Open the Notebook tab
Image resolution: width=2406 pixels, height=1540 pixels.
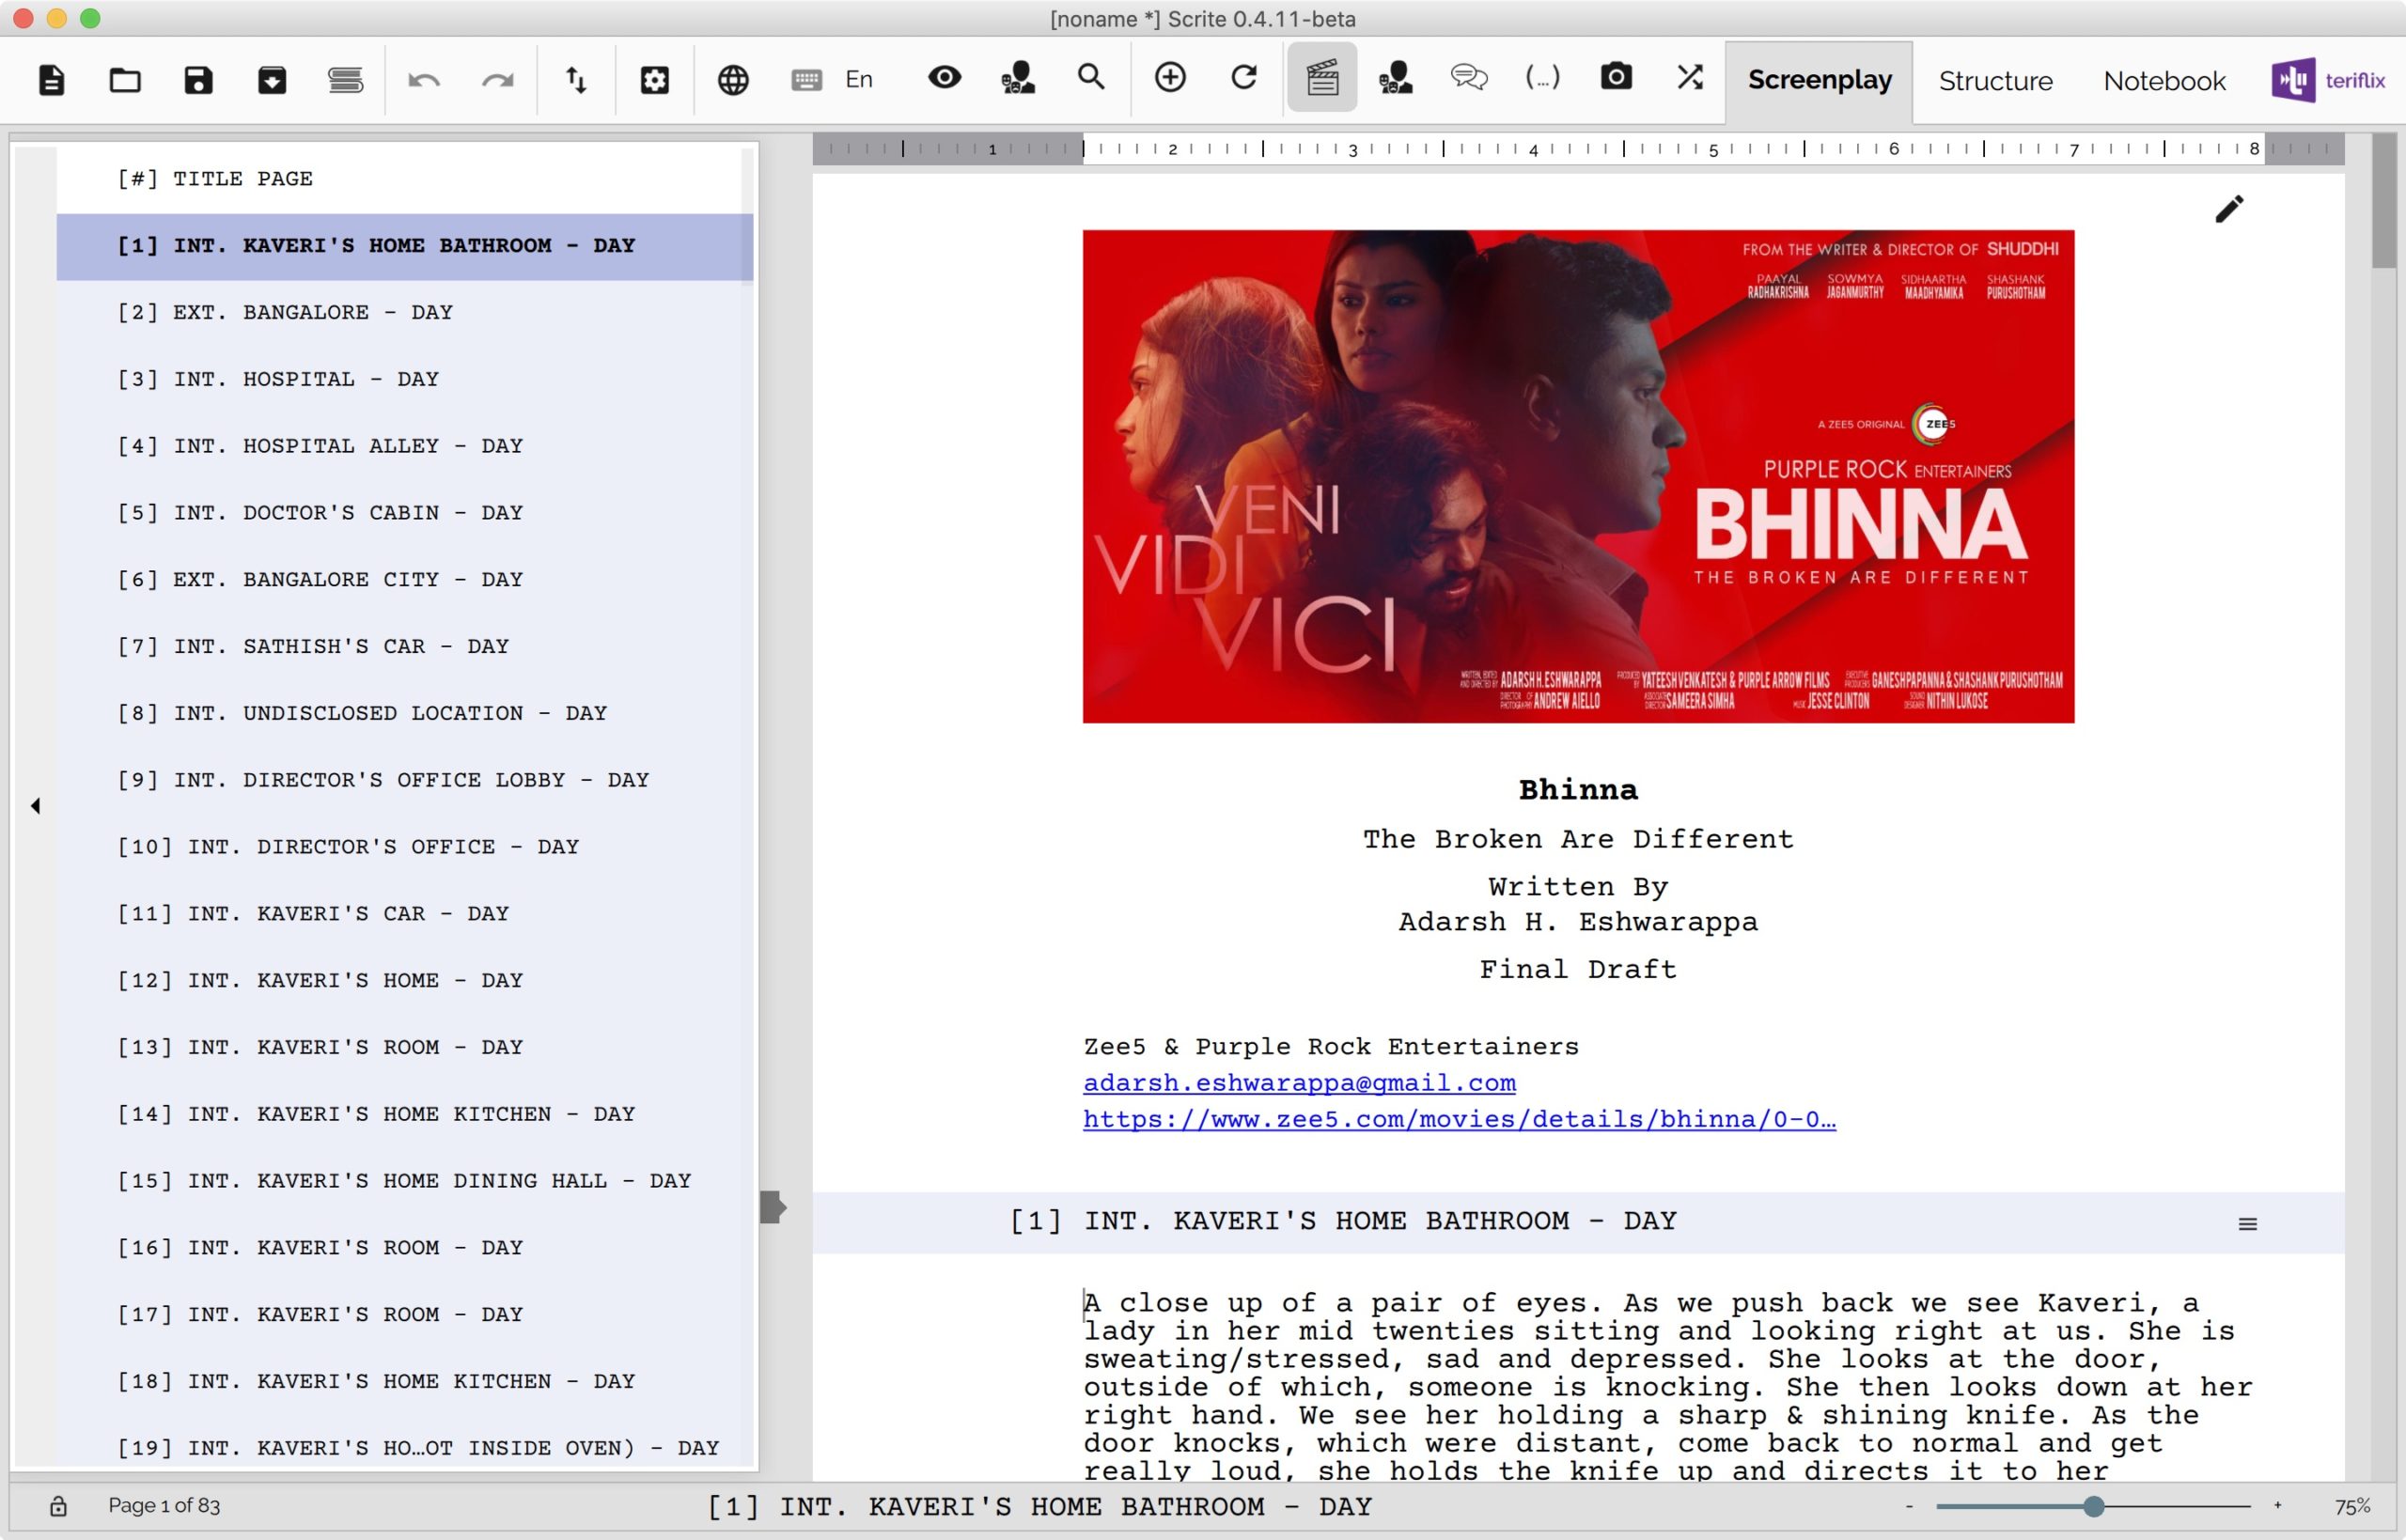pyautogui.click(x=2164, y=81)
